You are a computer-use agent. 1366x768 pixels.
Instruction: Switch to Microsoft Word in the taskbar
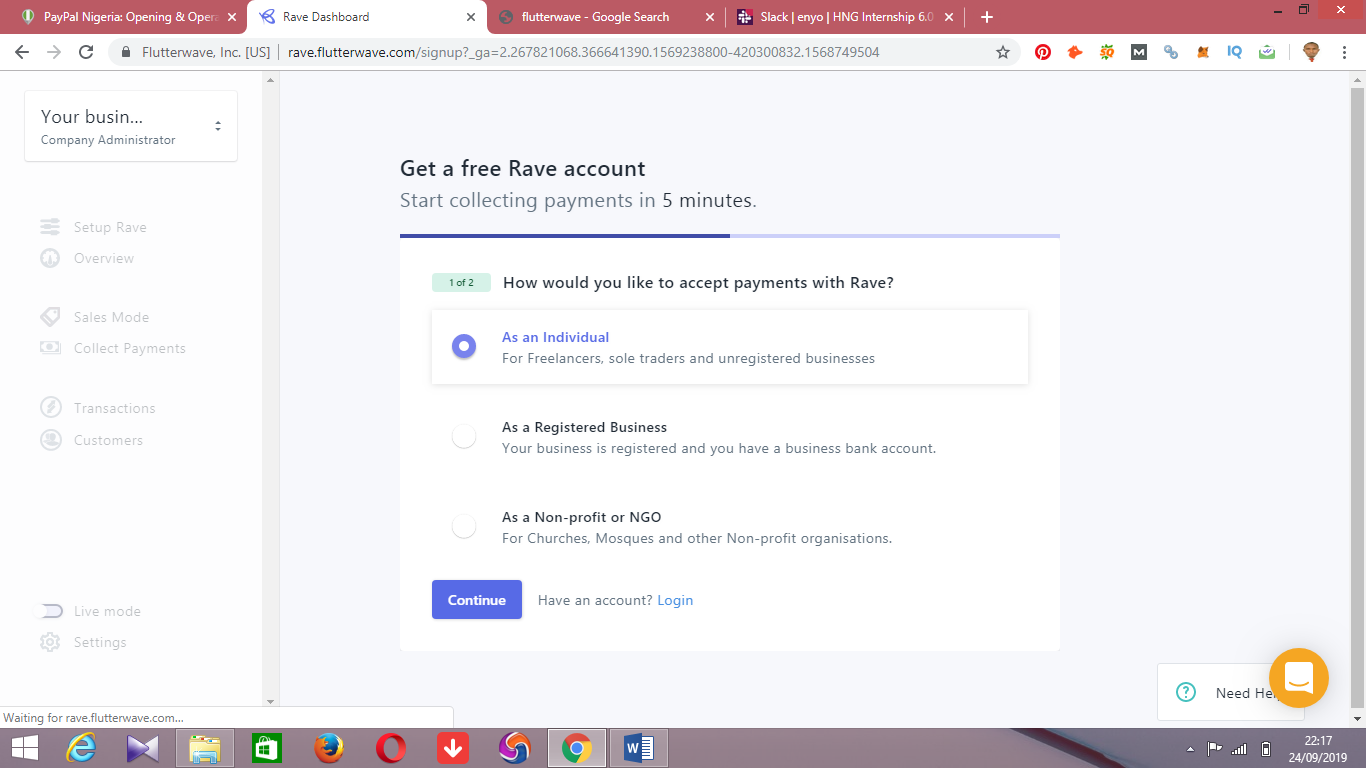pyautogui.click(x=638, y=748)
